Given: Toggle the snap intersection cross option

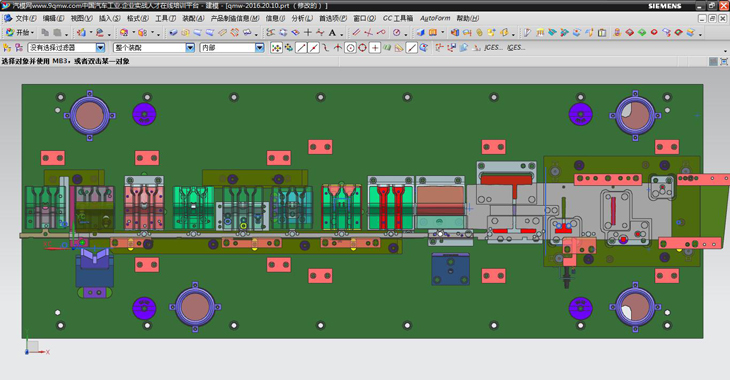Looking at the screenshot, I should [338, 48].
